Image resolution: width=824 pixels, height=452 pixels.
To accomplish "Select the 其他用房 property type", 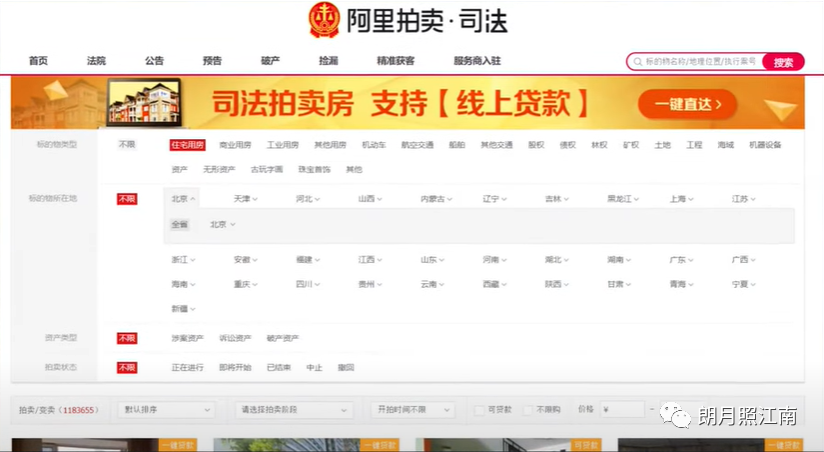I will coord(330,145).
